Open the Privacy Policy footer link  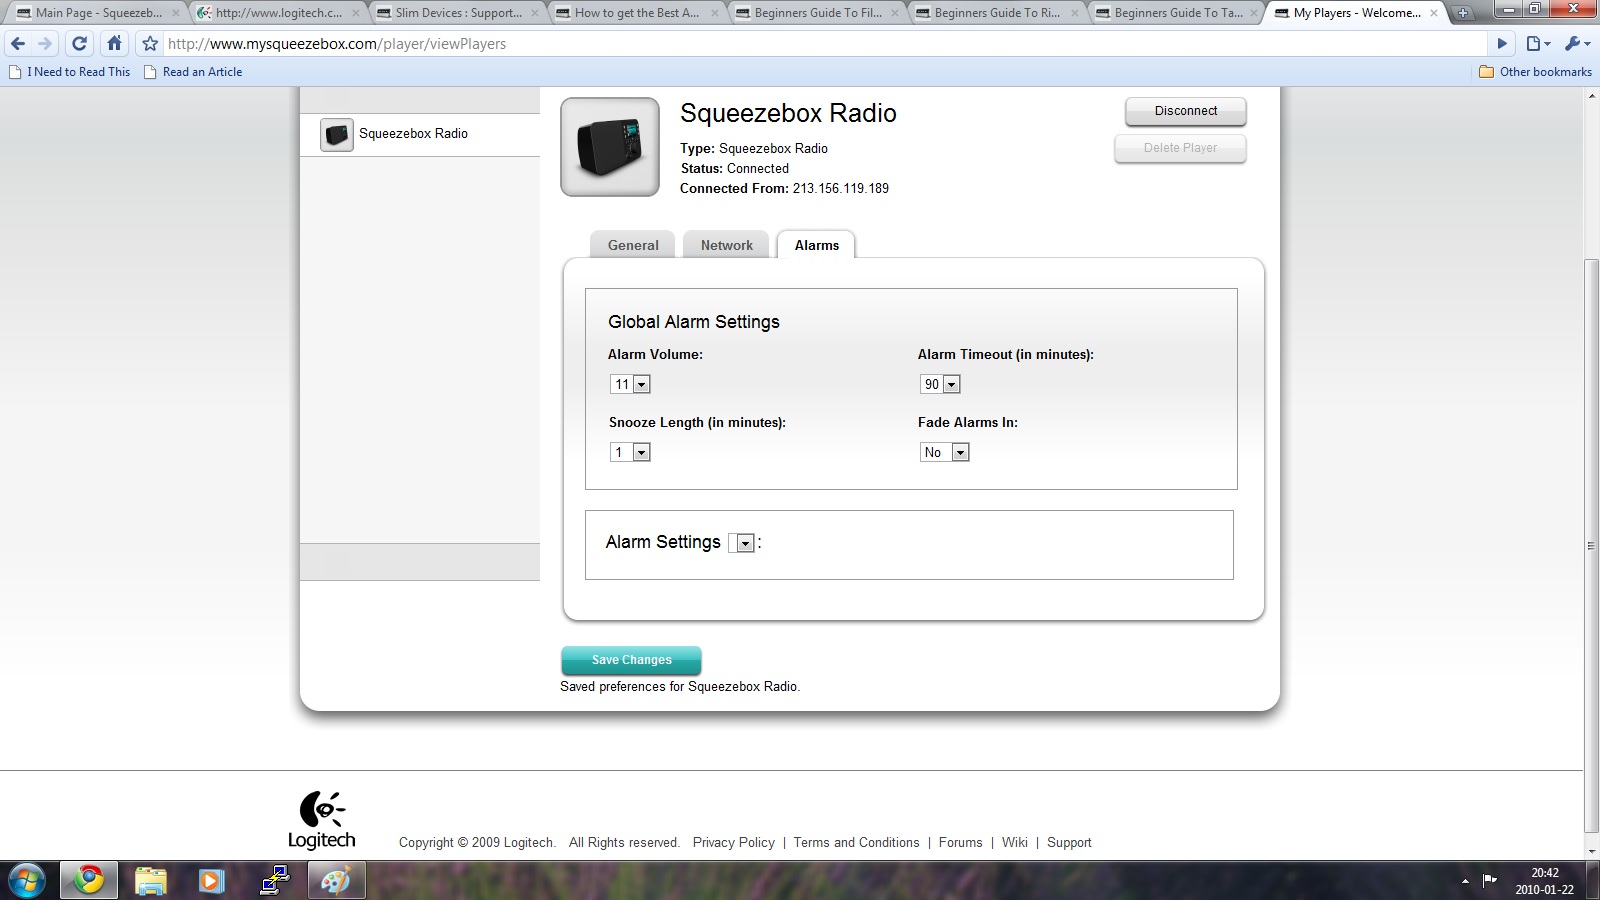[733, 842]
